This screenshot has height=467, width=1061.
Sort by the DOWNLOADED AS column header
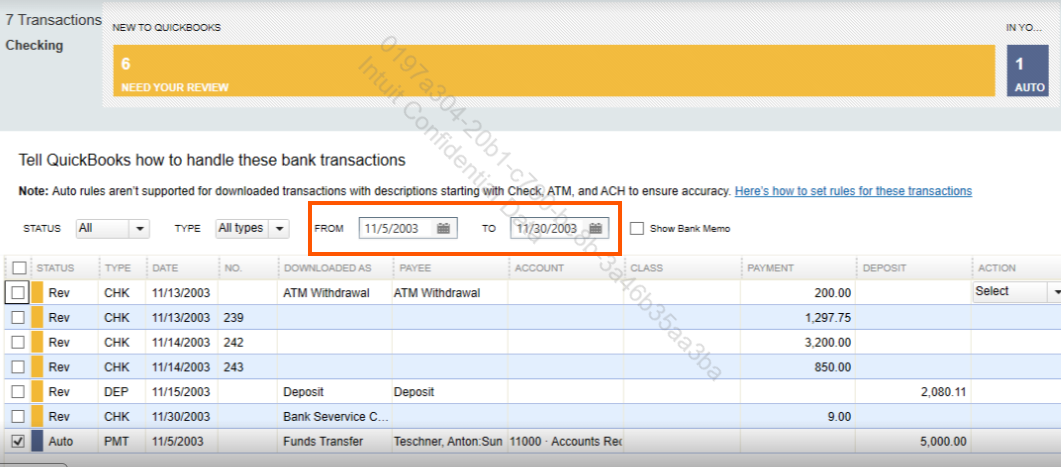[x=328, y=268]
